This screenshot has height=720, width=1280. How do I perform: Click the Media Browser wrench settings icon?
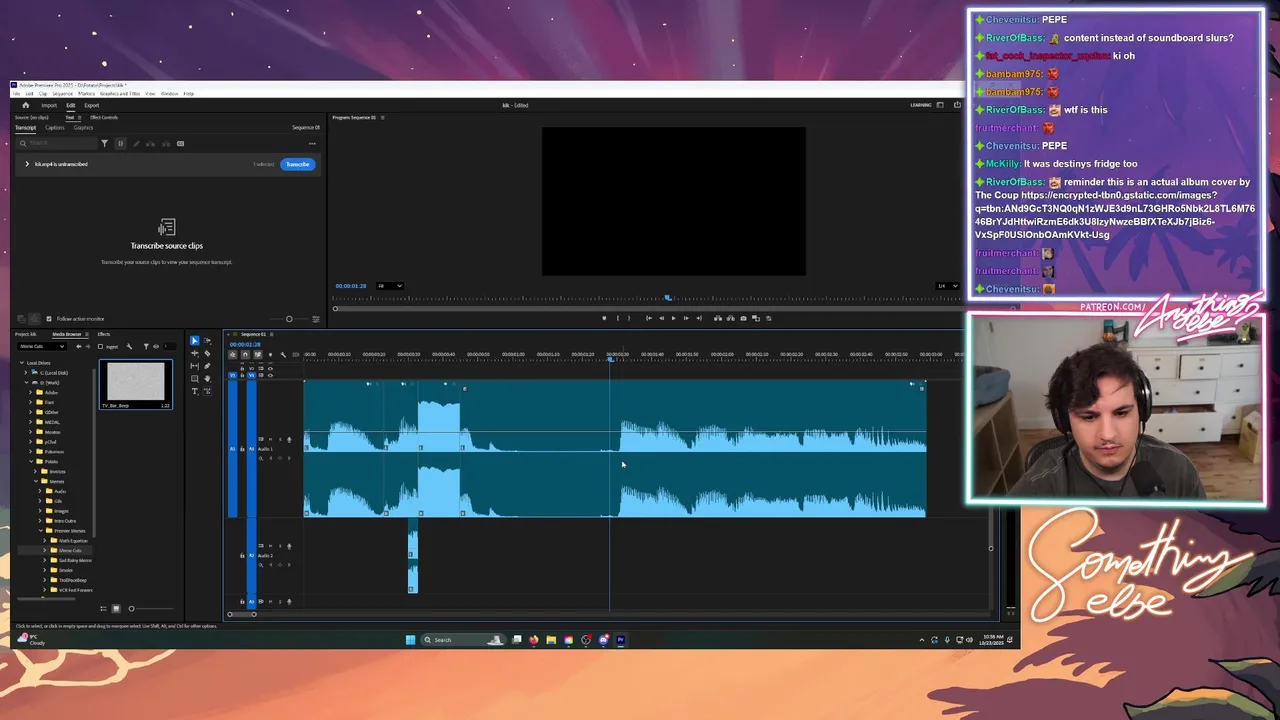(129, 346)
